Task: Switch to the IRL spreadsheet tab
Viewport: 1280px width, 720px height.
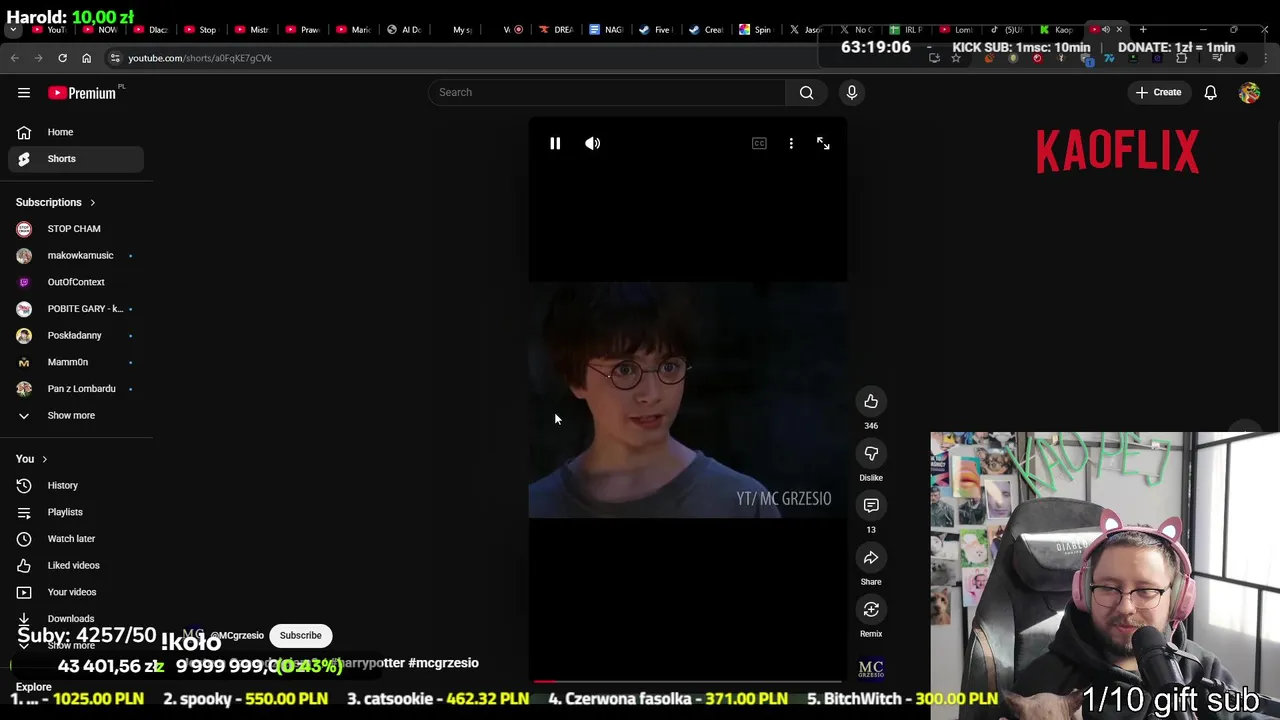Action: pyautogui.click(x=906, y=30)
